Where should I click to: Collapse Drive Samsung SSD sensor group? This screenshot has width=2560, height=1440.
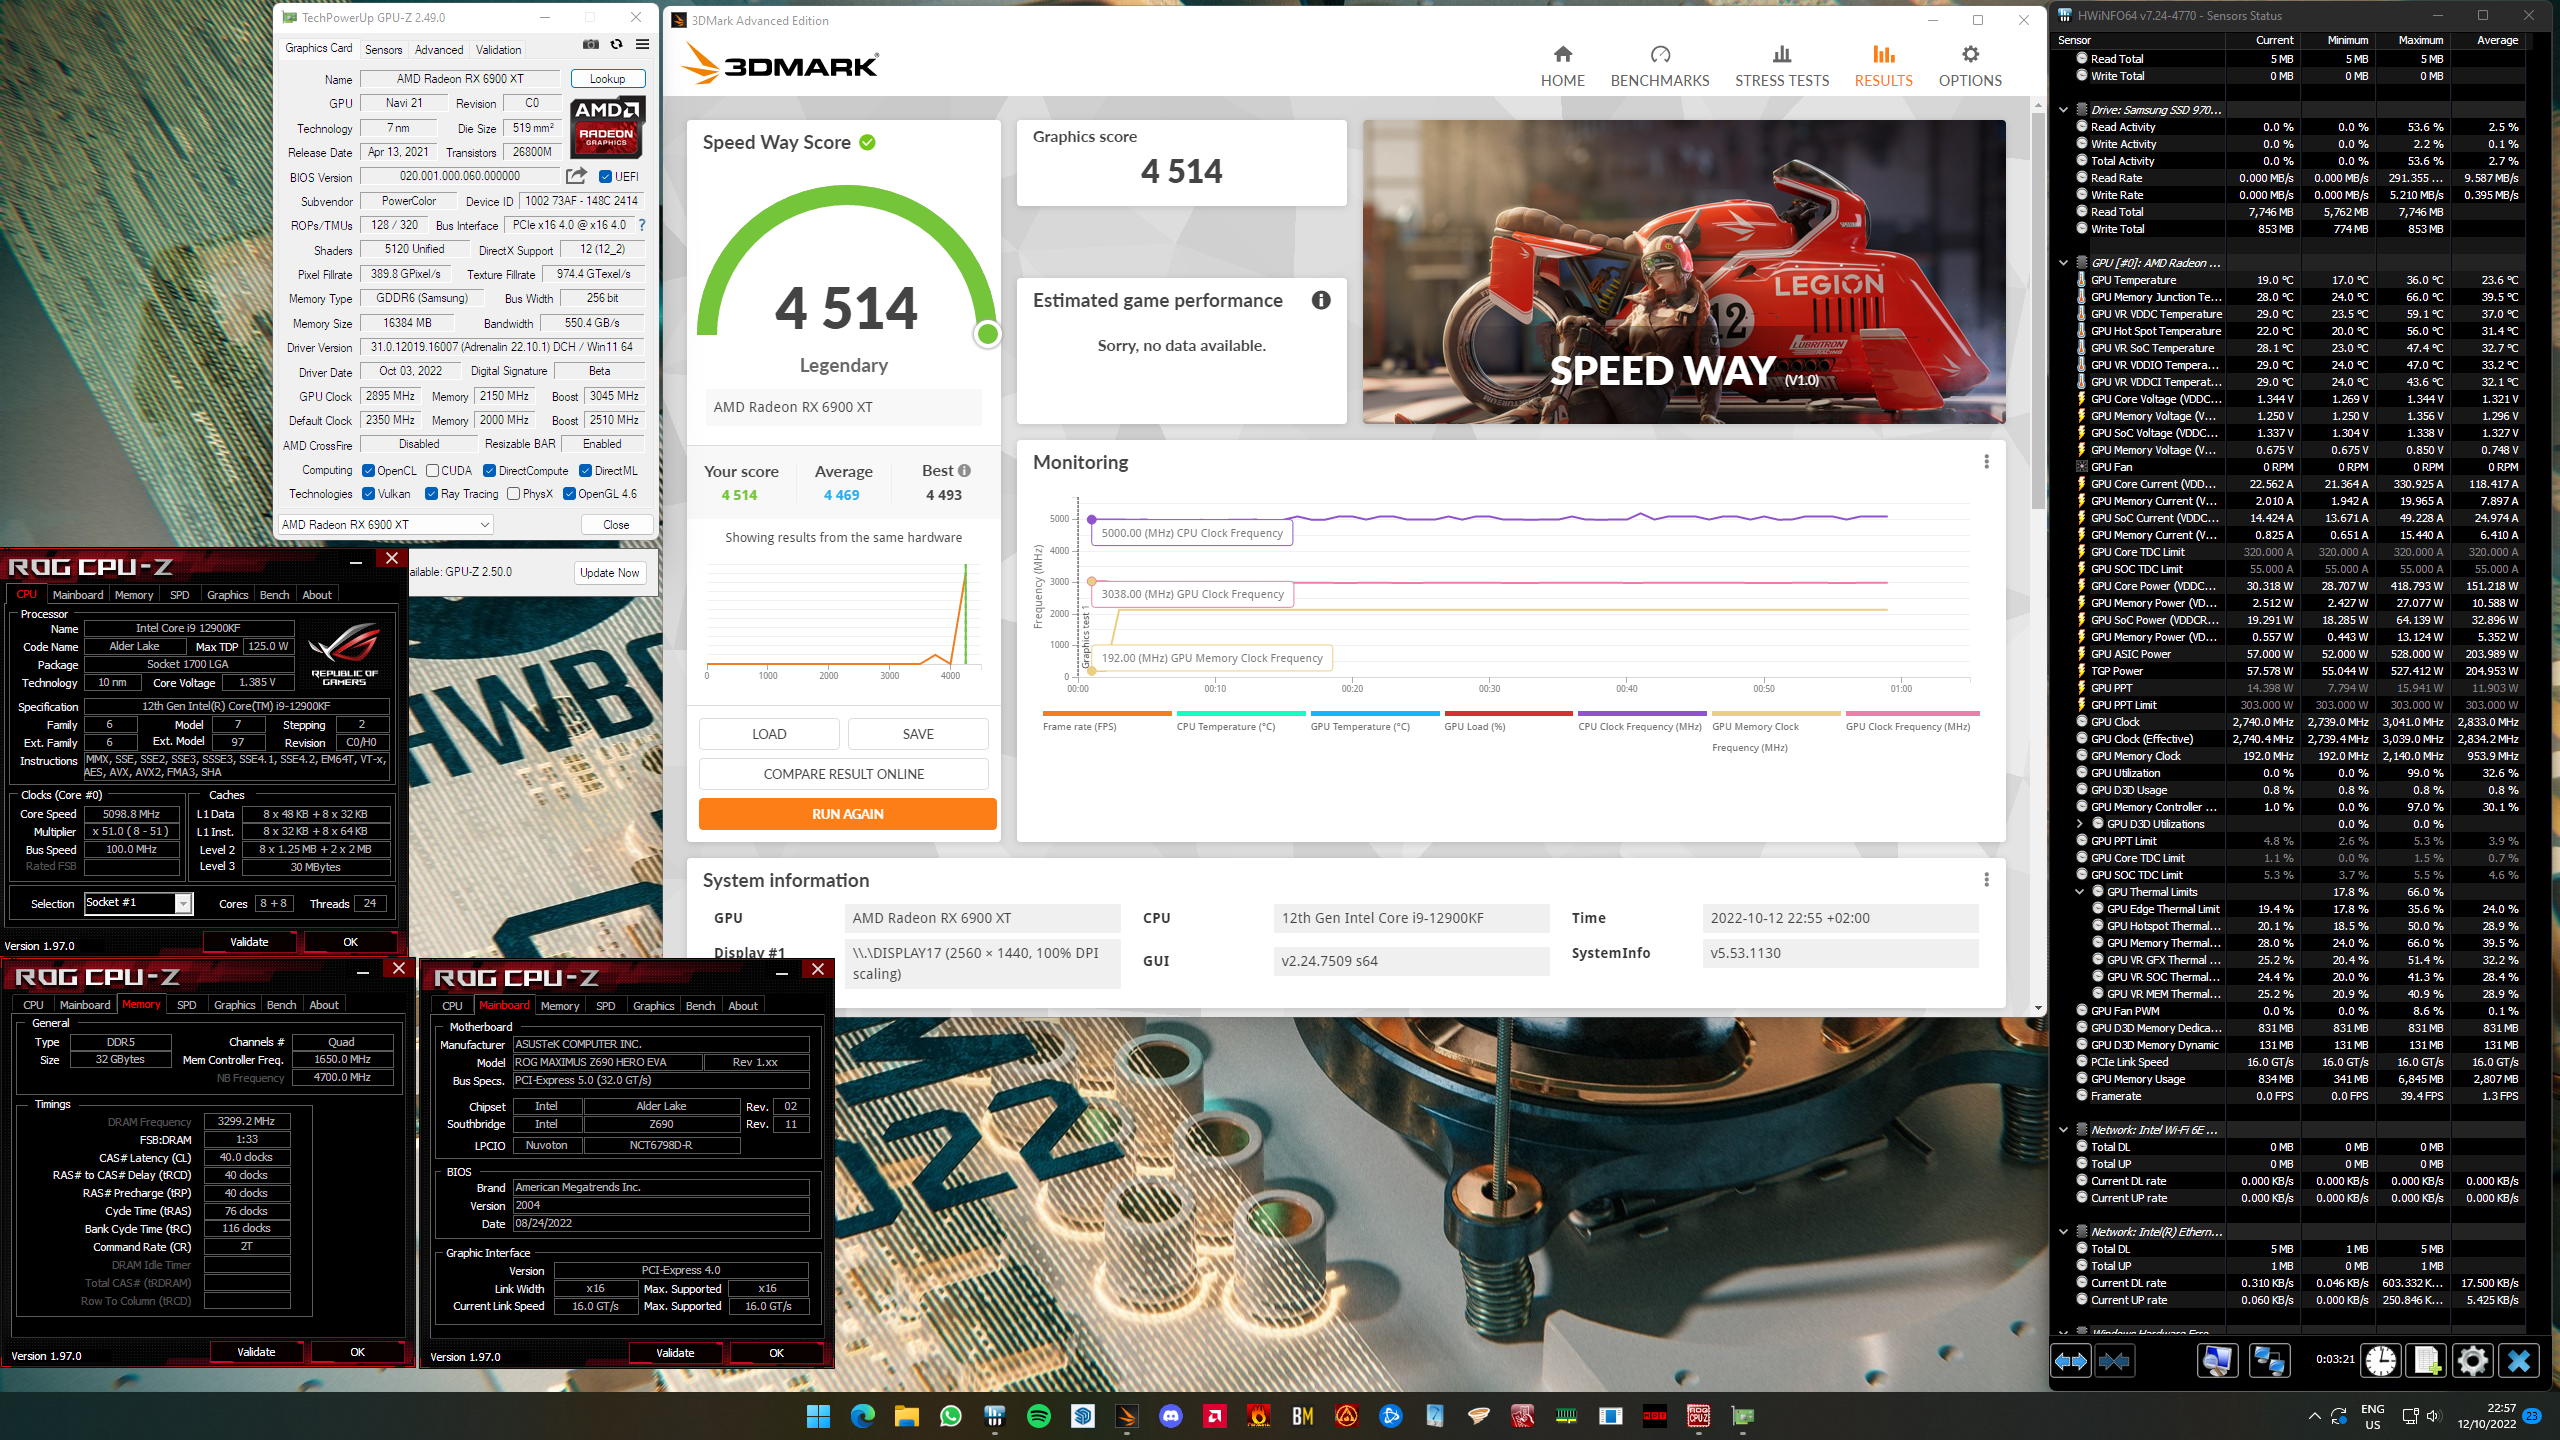pos(2063,110)
